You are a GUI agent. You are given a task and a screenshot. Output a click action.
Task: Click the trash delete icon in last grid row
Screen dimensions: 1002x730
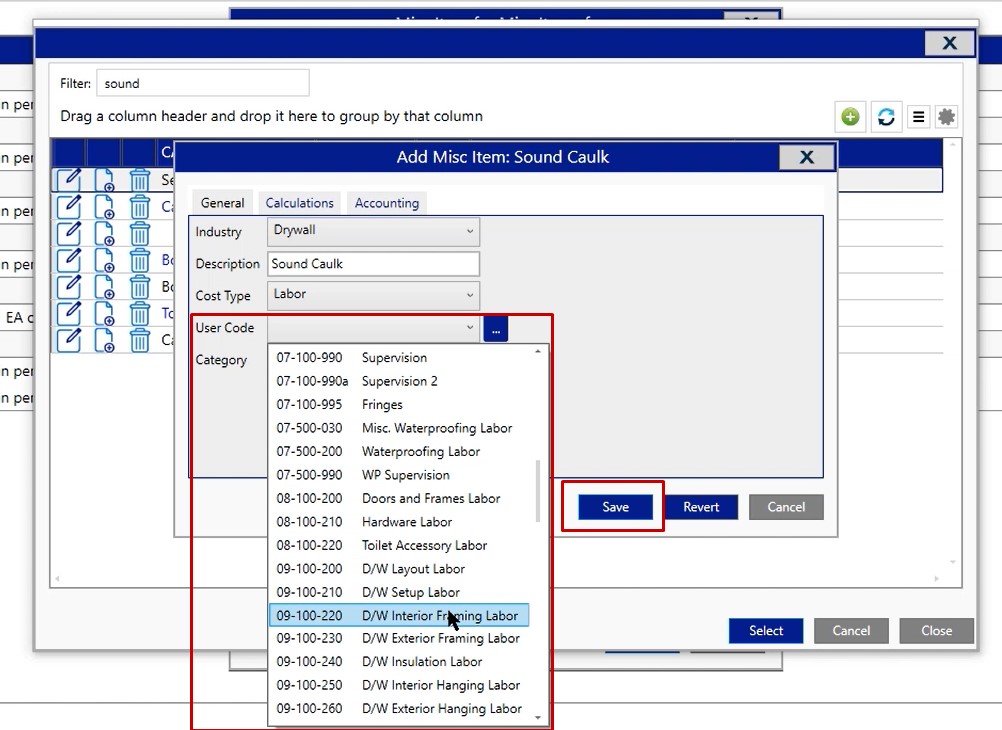pyautogui.click(x=140, y=340)
